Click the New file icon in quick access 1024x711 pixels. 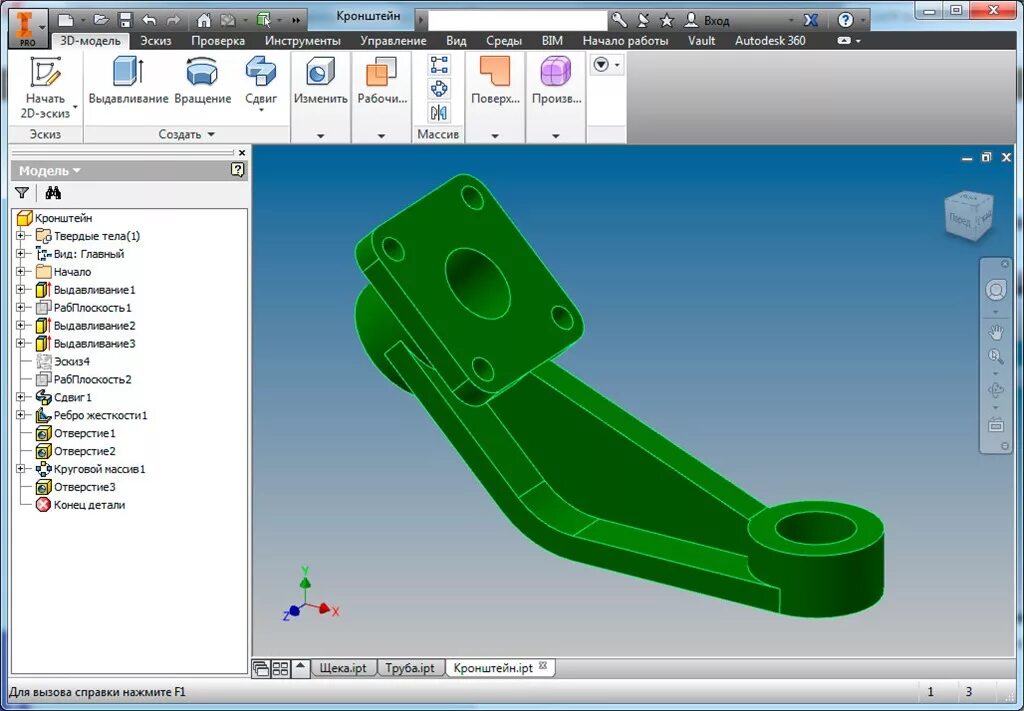(x=65, y=20)
